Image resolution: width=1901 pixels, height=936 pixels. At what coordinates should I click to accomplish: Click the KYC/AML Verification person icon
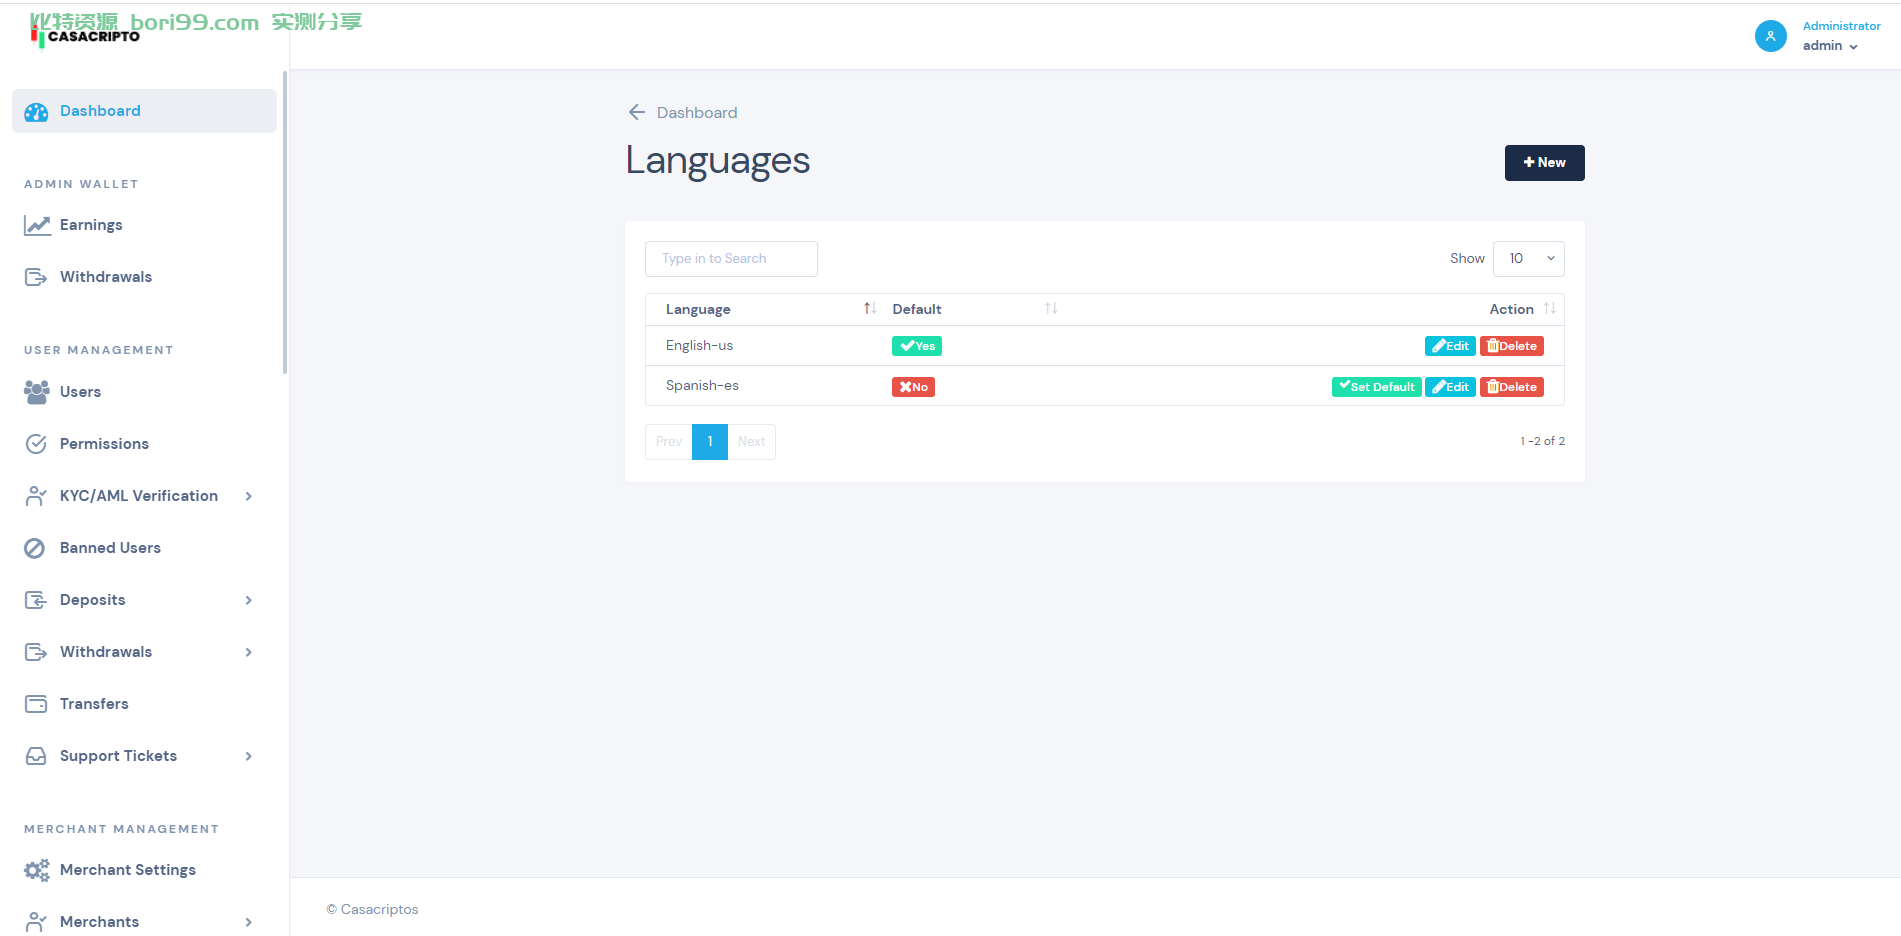tap(36, 496)
